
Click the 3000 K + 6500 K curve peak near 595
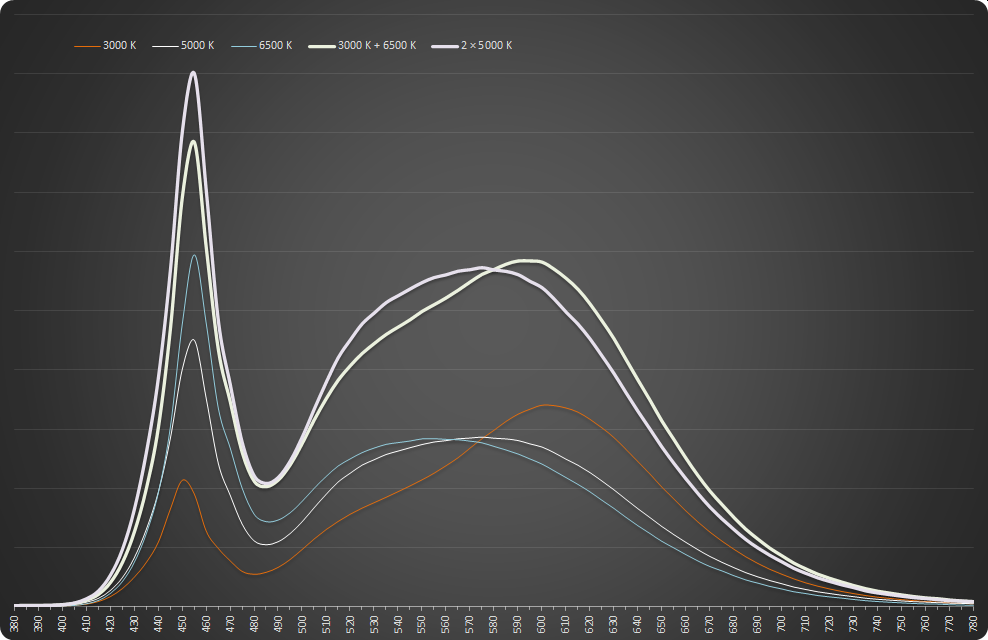528,260
